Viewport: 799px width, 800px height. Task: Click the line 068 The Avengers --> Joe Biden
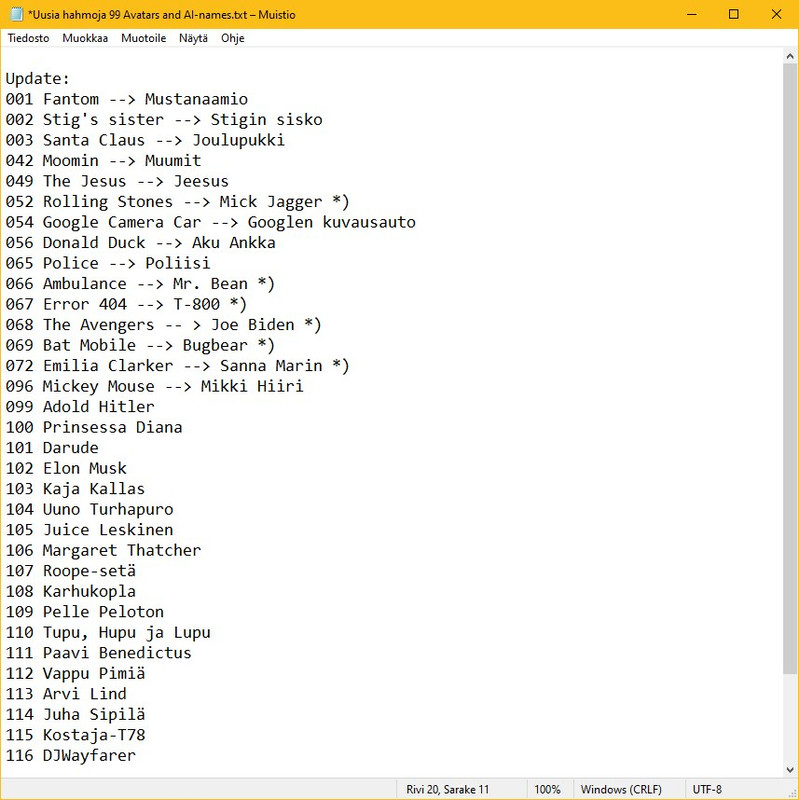pos(163,324)
